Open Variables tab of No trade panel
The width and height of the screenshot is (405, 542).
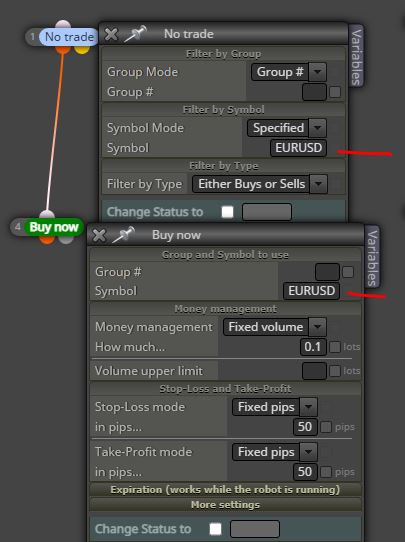(356, 57)
